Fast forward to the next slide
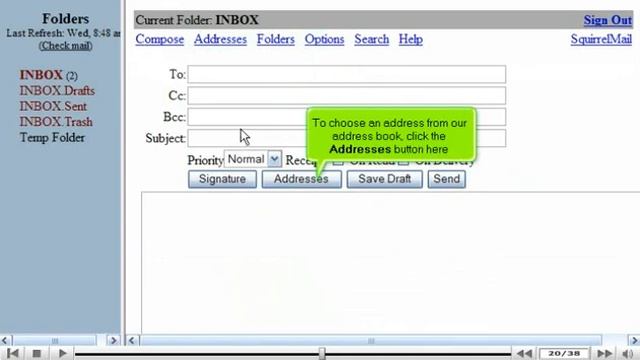The width and height of the screenshot is (640, 360). point(604,353)
